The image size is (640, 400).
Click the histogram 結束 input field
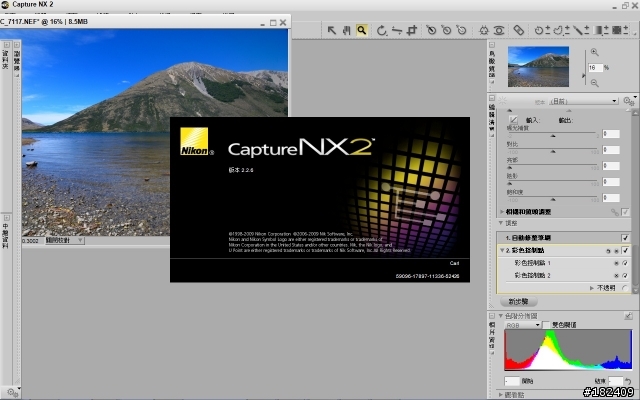(616, 381)
